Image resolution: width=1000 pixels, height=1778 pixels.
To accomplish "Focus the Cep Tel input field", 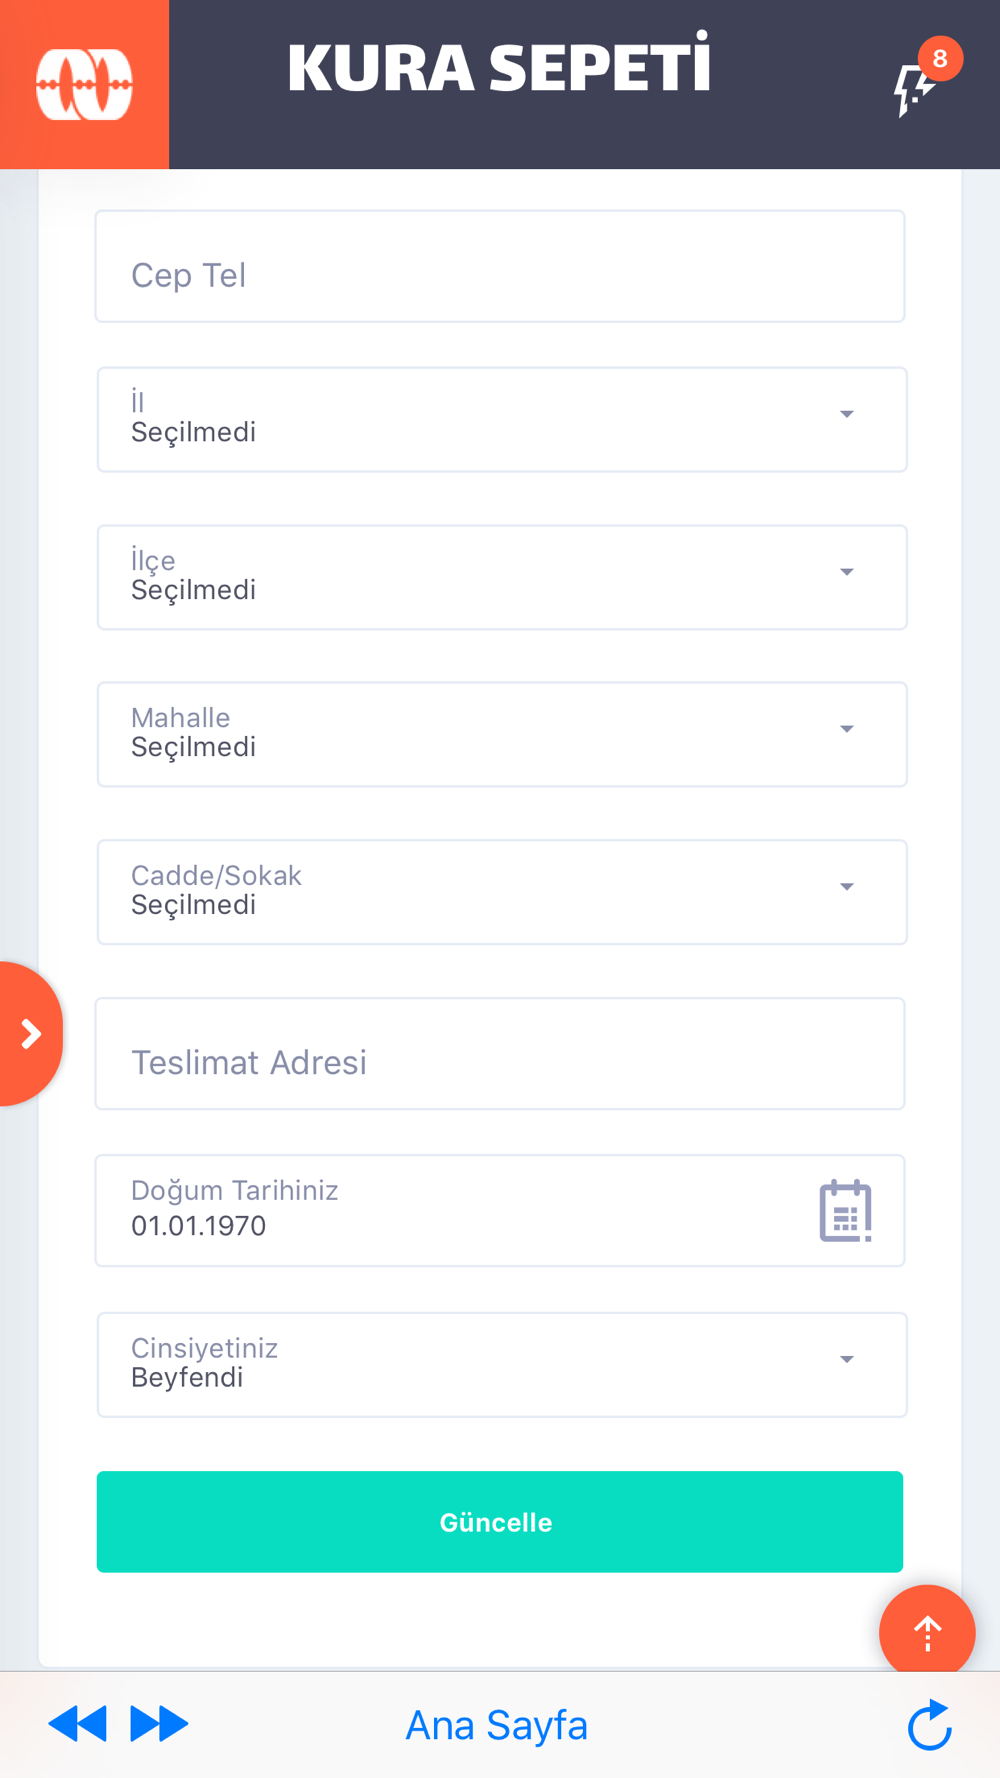I will pyautogui.click(x=500, y=266).
